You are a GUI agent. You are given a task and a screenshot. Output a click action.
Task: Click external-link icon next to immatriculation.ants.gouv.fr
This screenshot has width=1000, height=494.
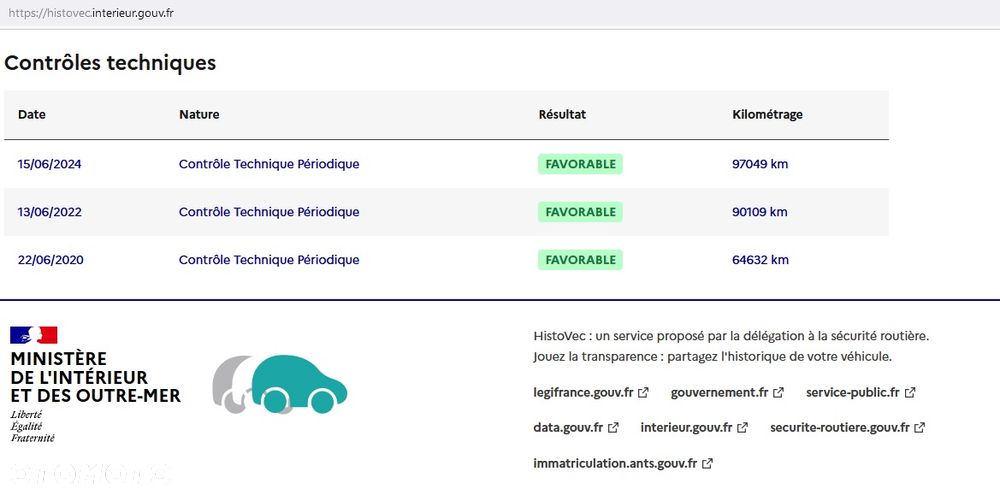(707, 463)
